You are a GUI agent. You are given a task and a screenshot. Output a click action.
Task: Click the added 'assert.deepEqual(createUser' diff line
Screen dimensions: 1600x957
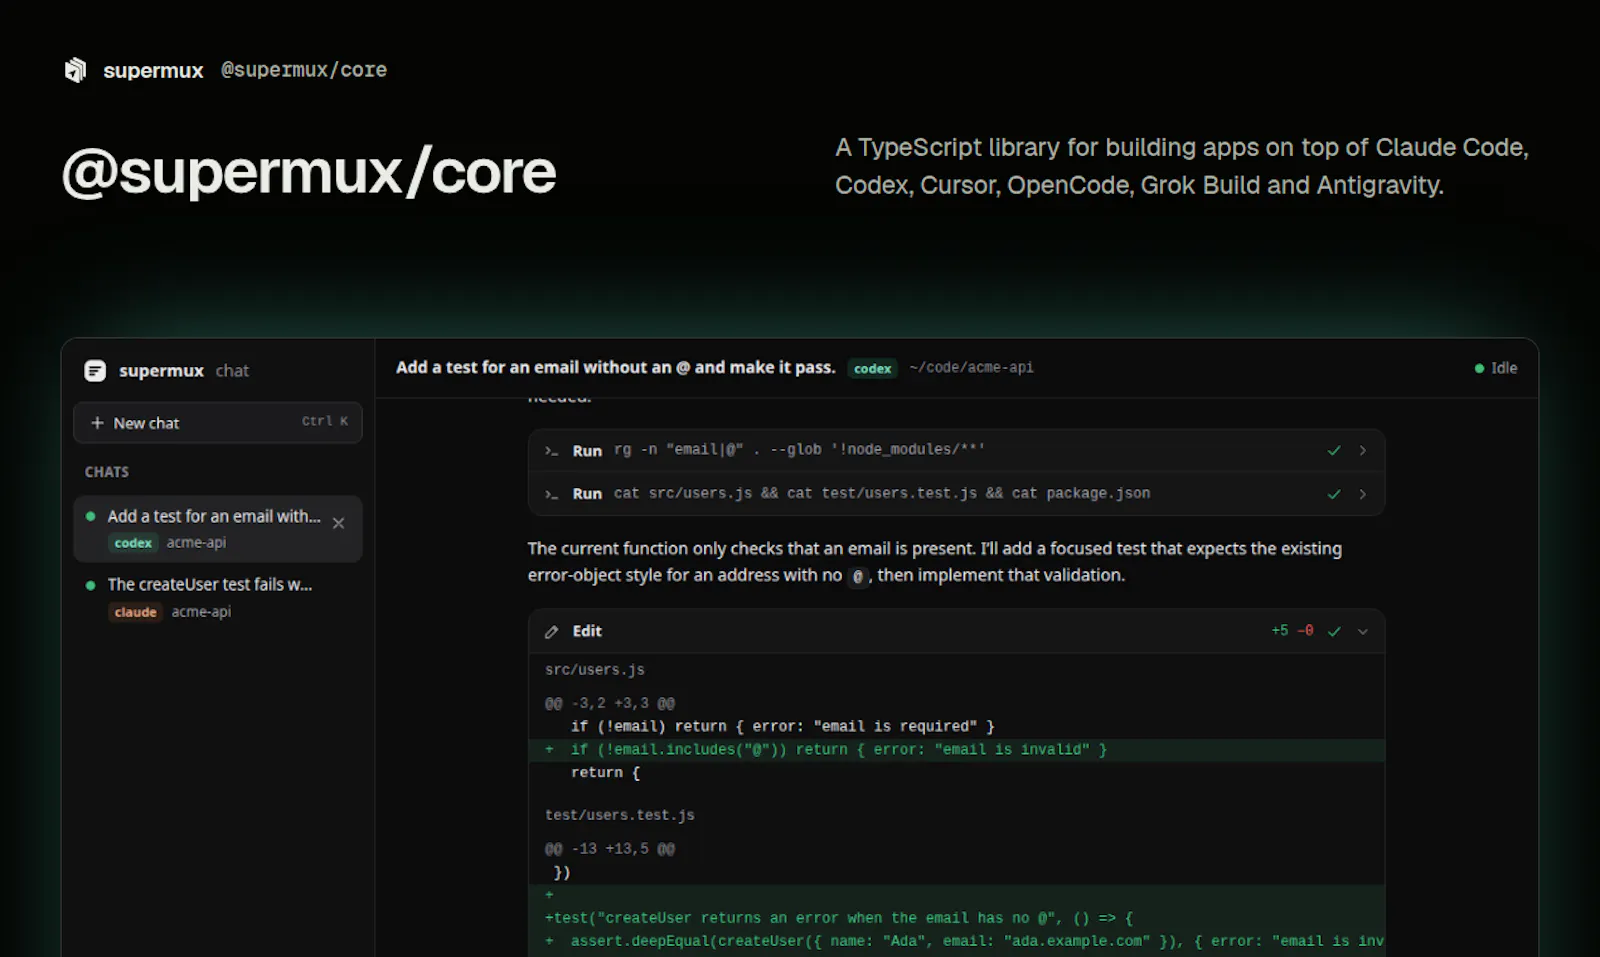click(x=957, y=941)
